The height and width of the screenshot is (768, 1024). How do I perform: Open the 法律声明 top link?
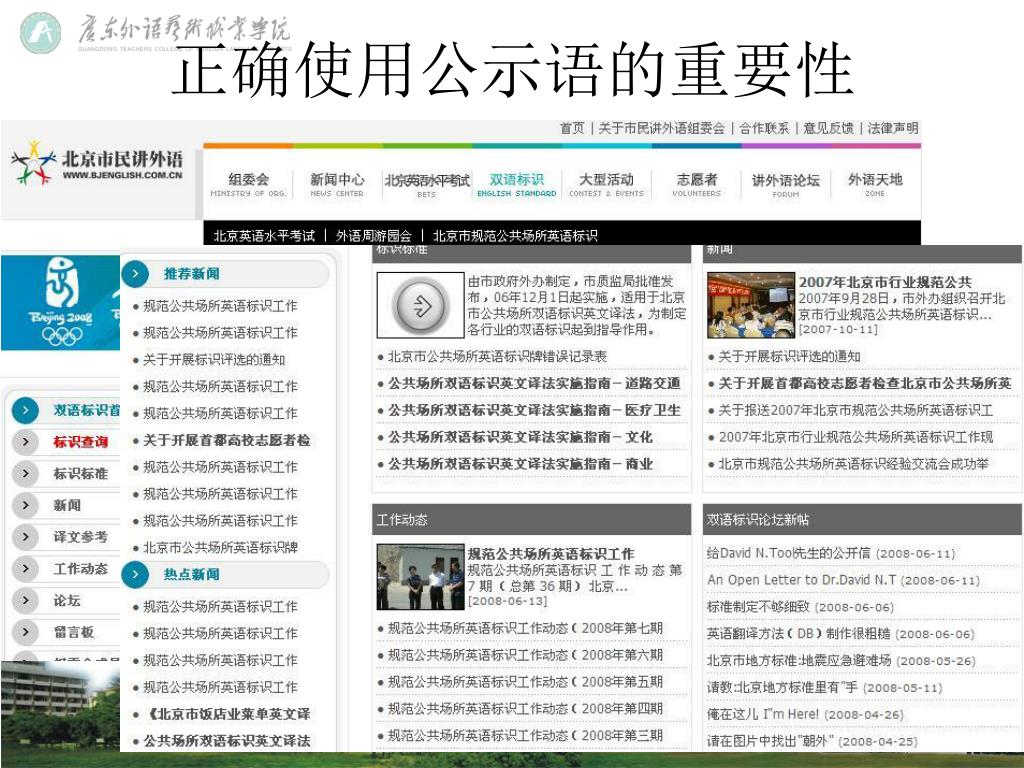893,128
